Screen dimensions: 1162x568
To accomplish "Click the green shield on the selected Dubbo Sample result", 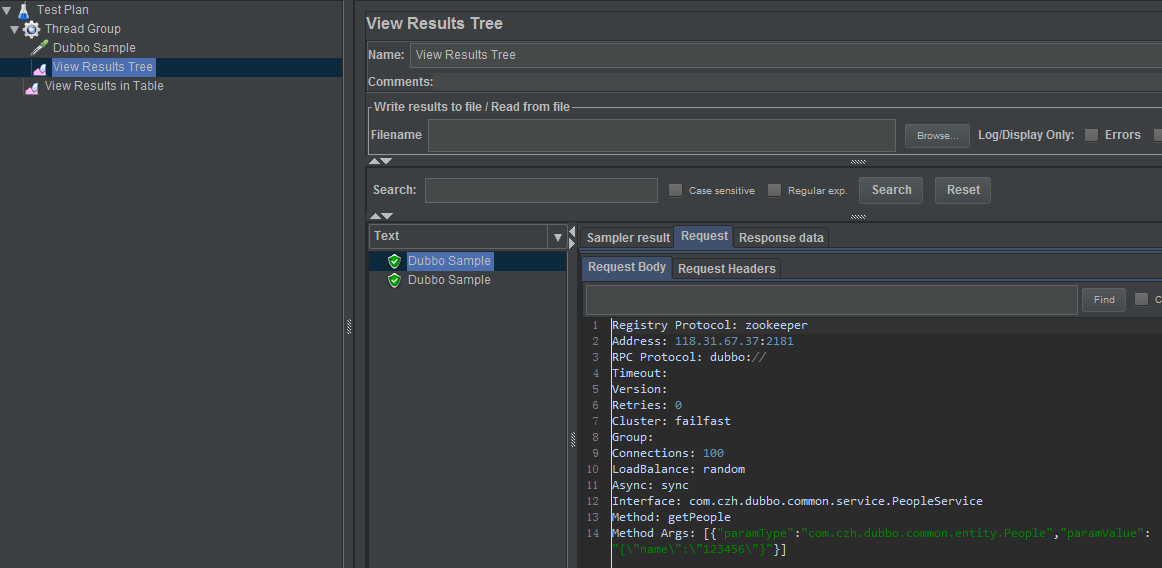I will coord(394,261).
